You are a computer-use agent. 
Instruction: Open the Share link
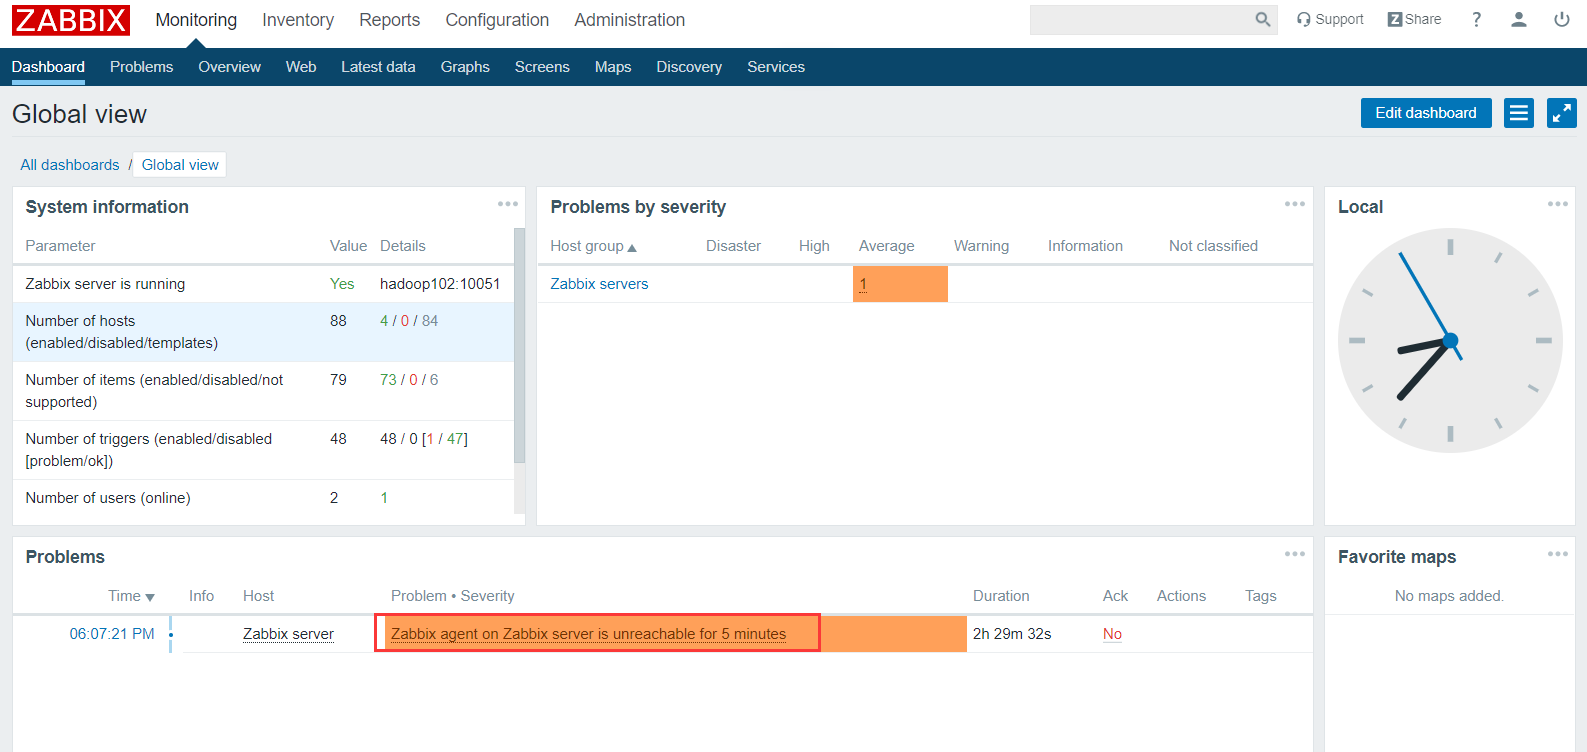tap(1414, 19)
